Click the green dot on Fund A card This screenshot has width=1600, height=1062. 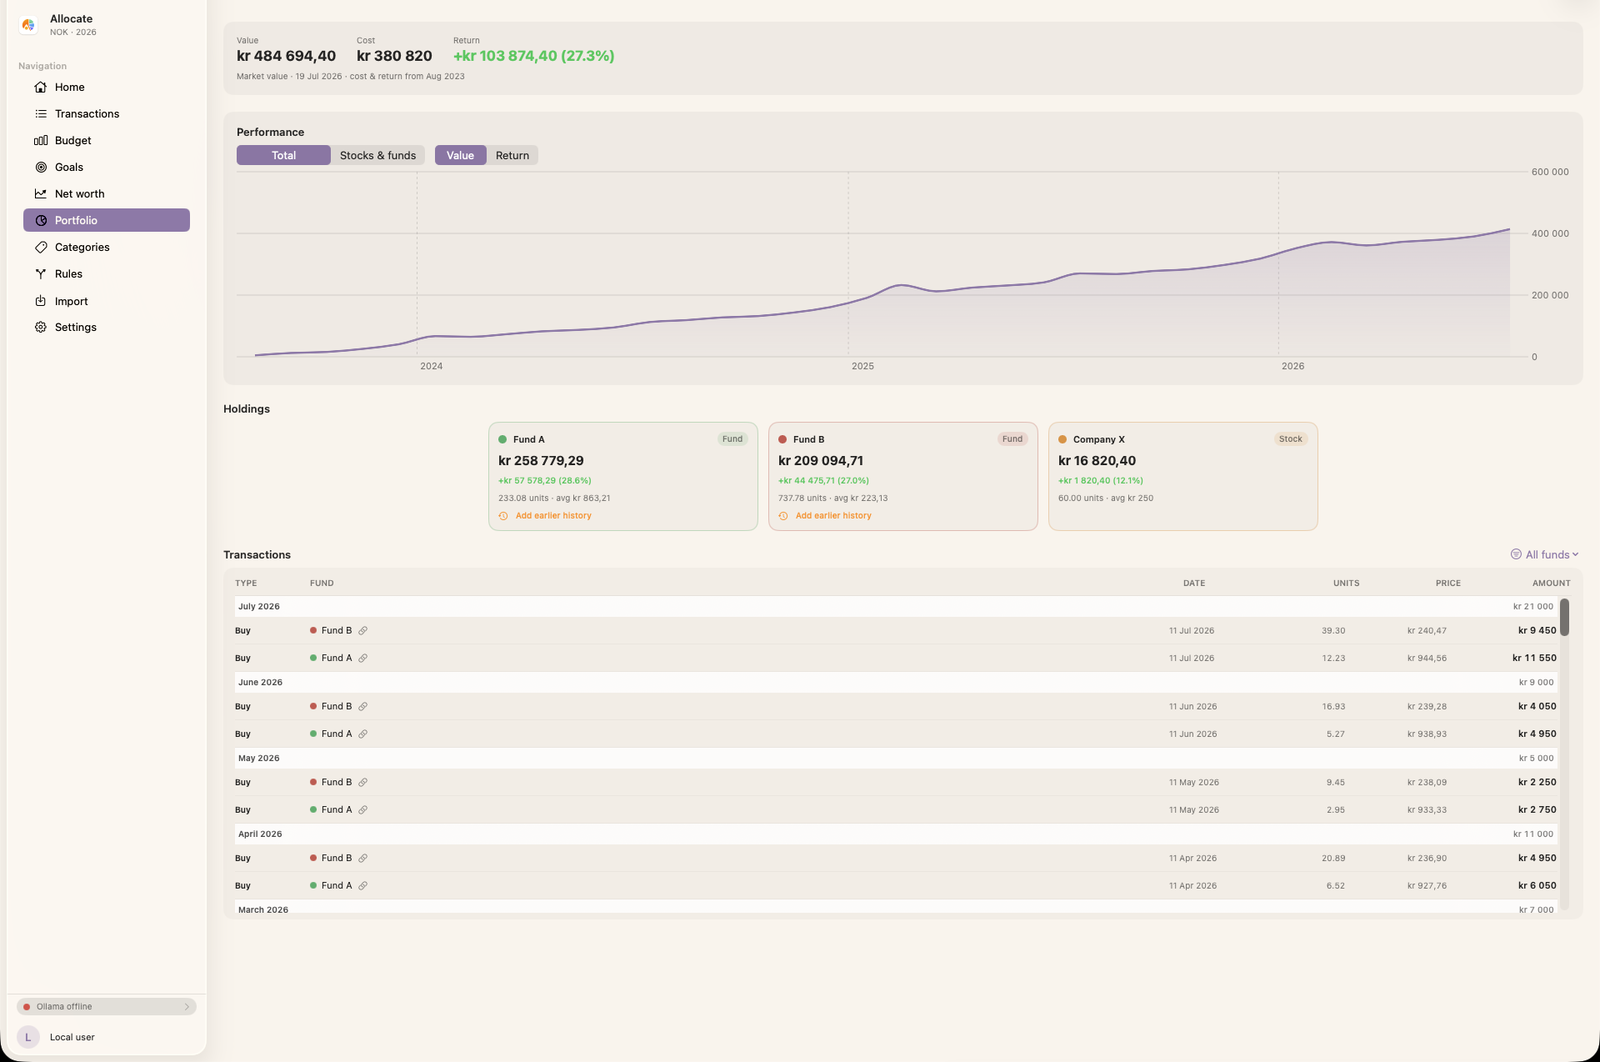tap(502, 439)
